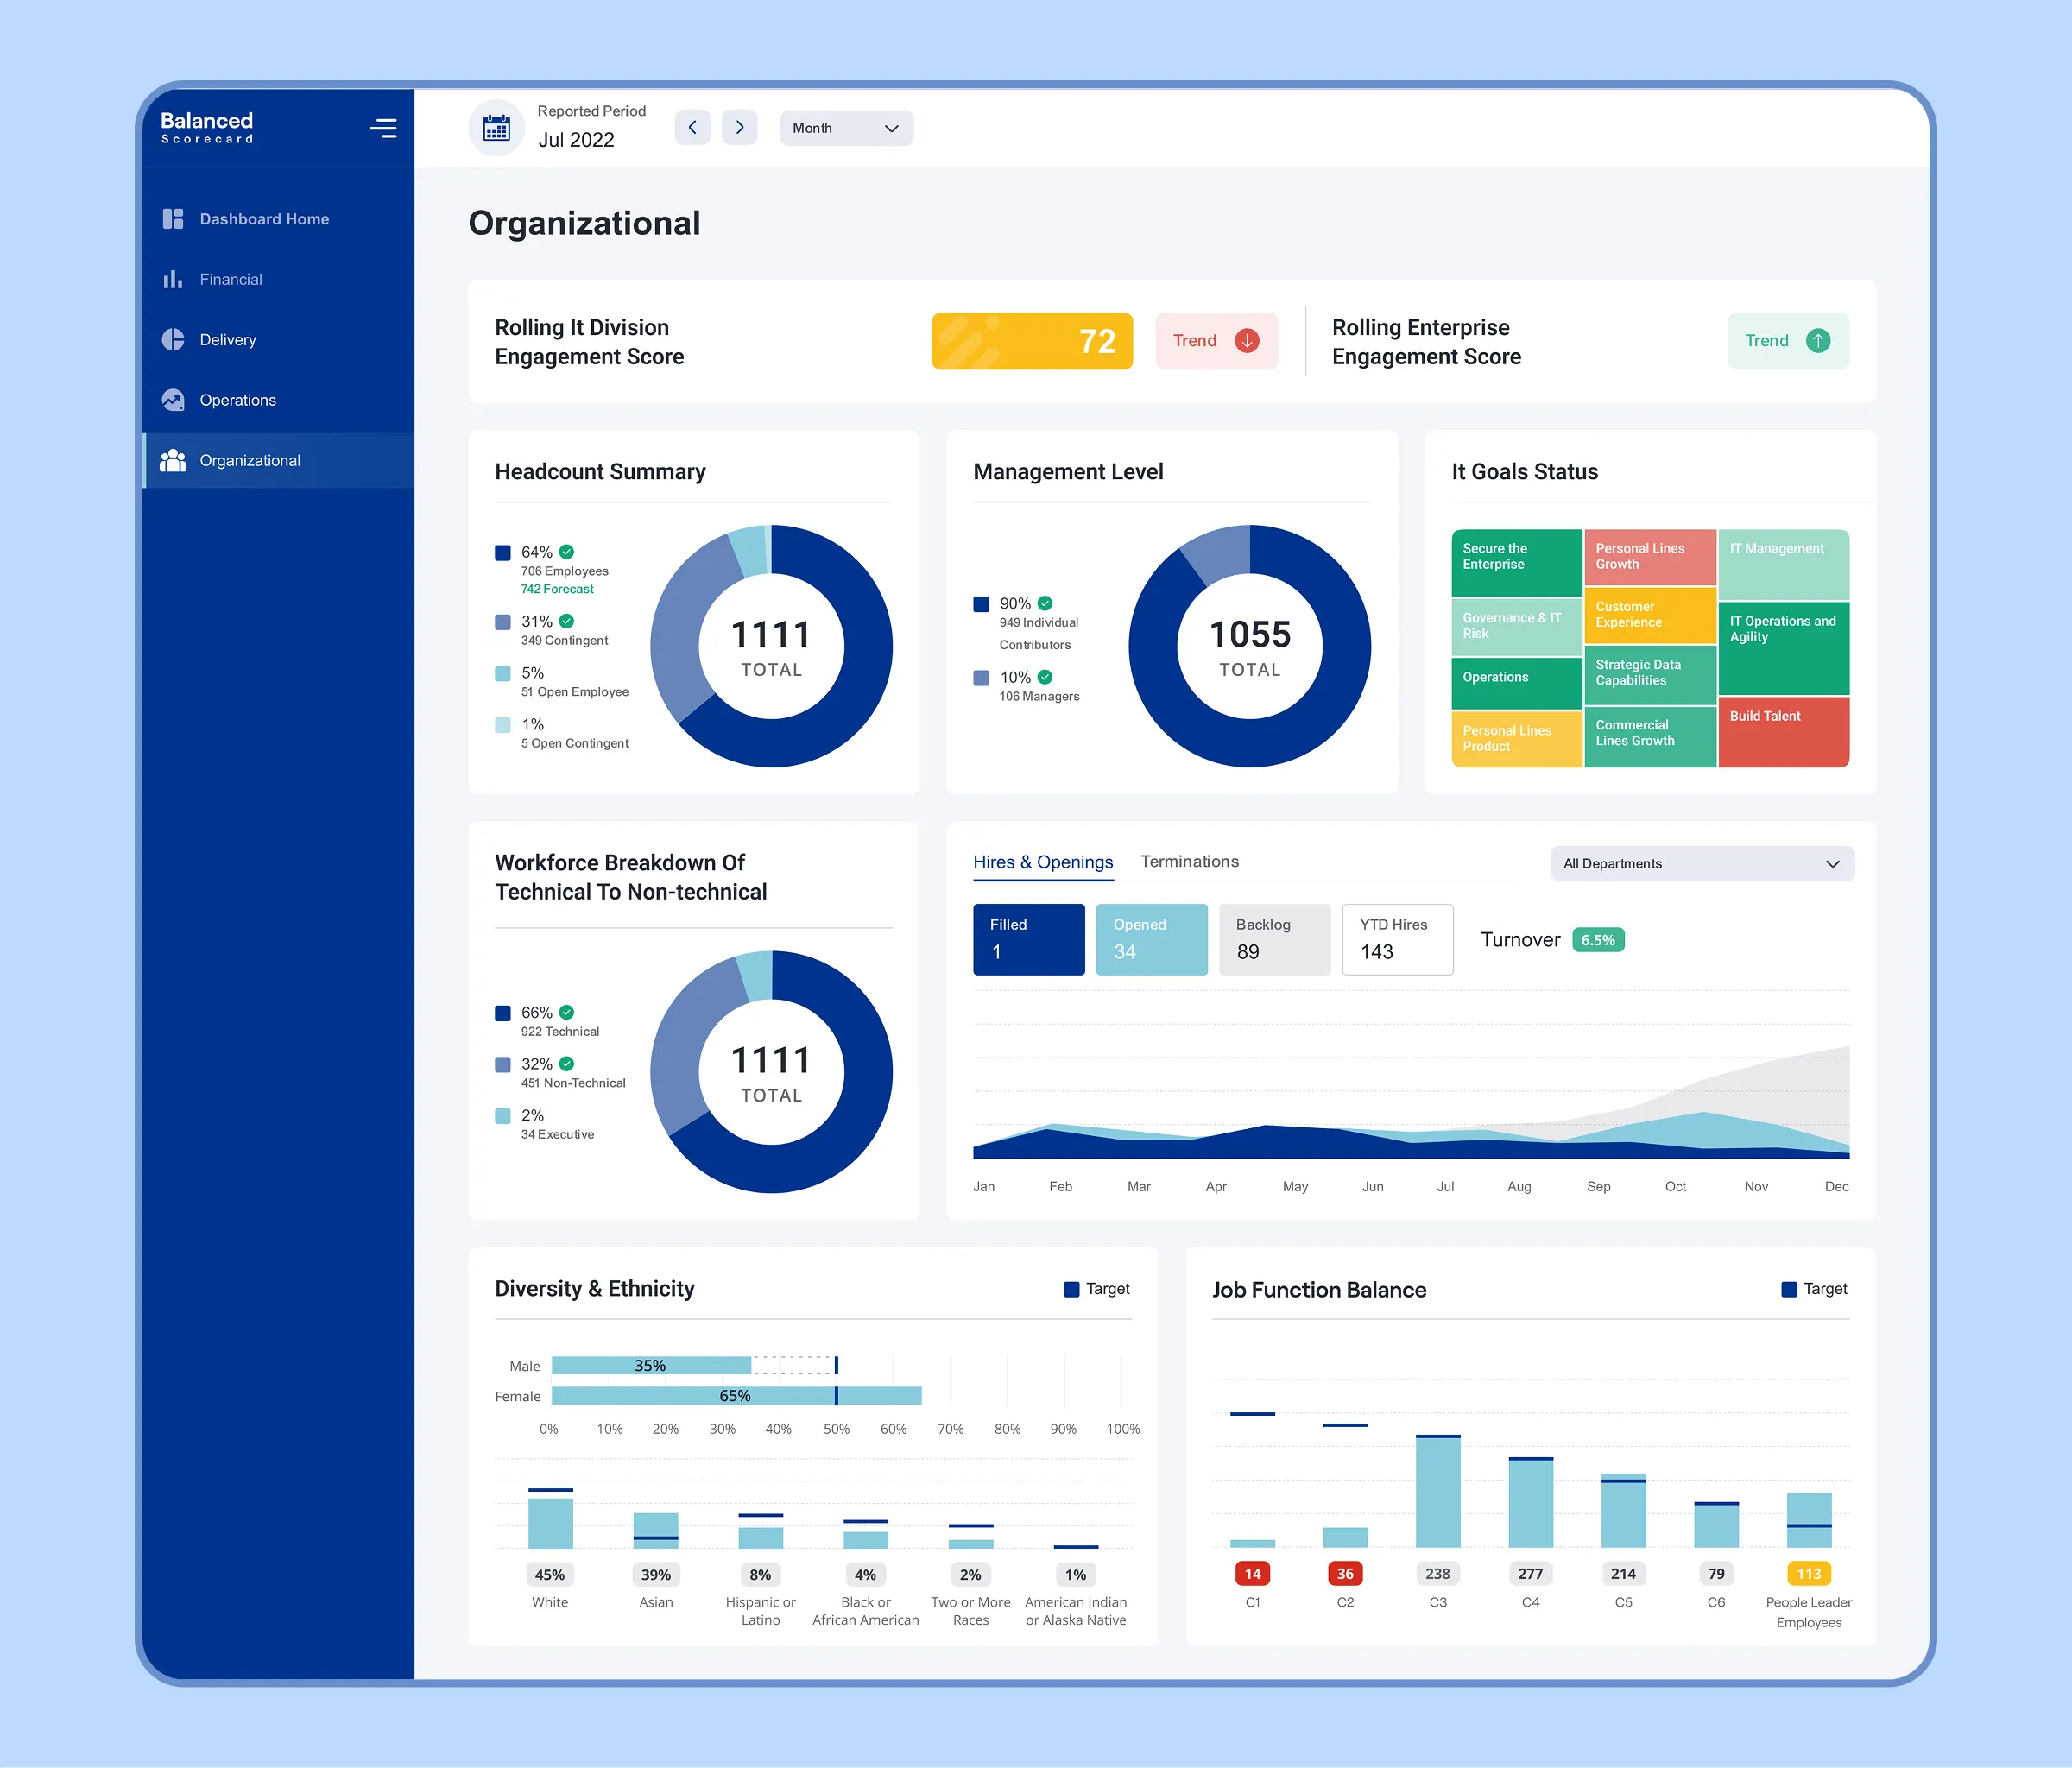
Task: Click the Secure the Enterprise goal tile
Action: click(x=1517, y=563)
